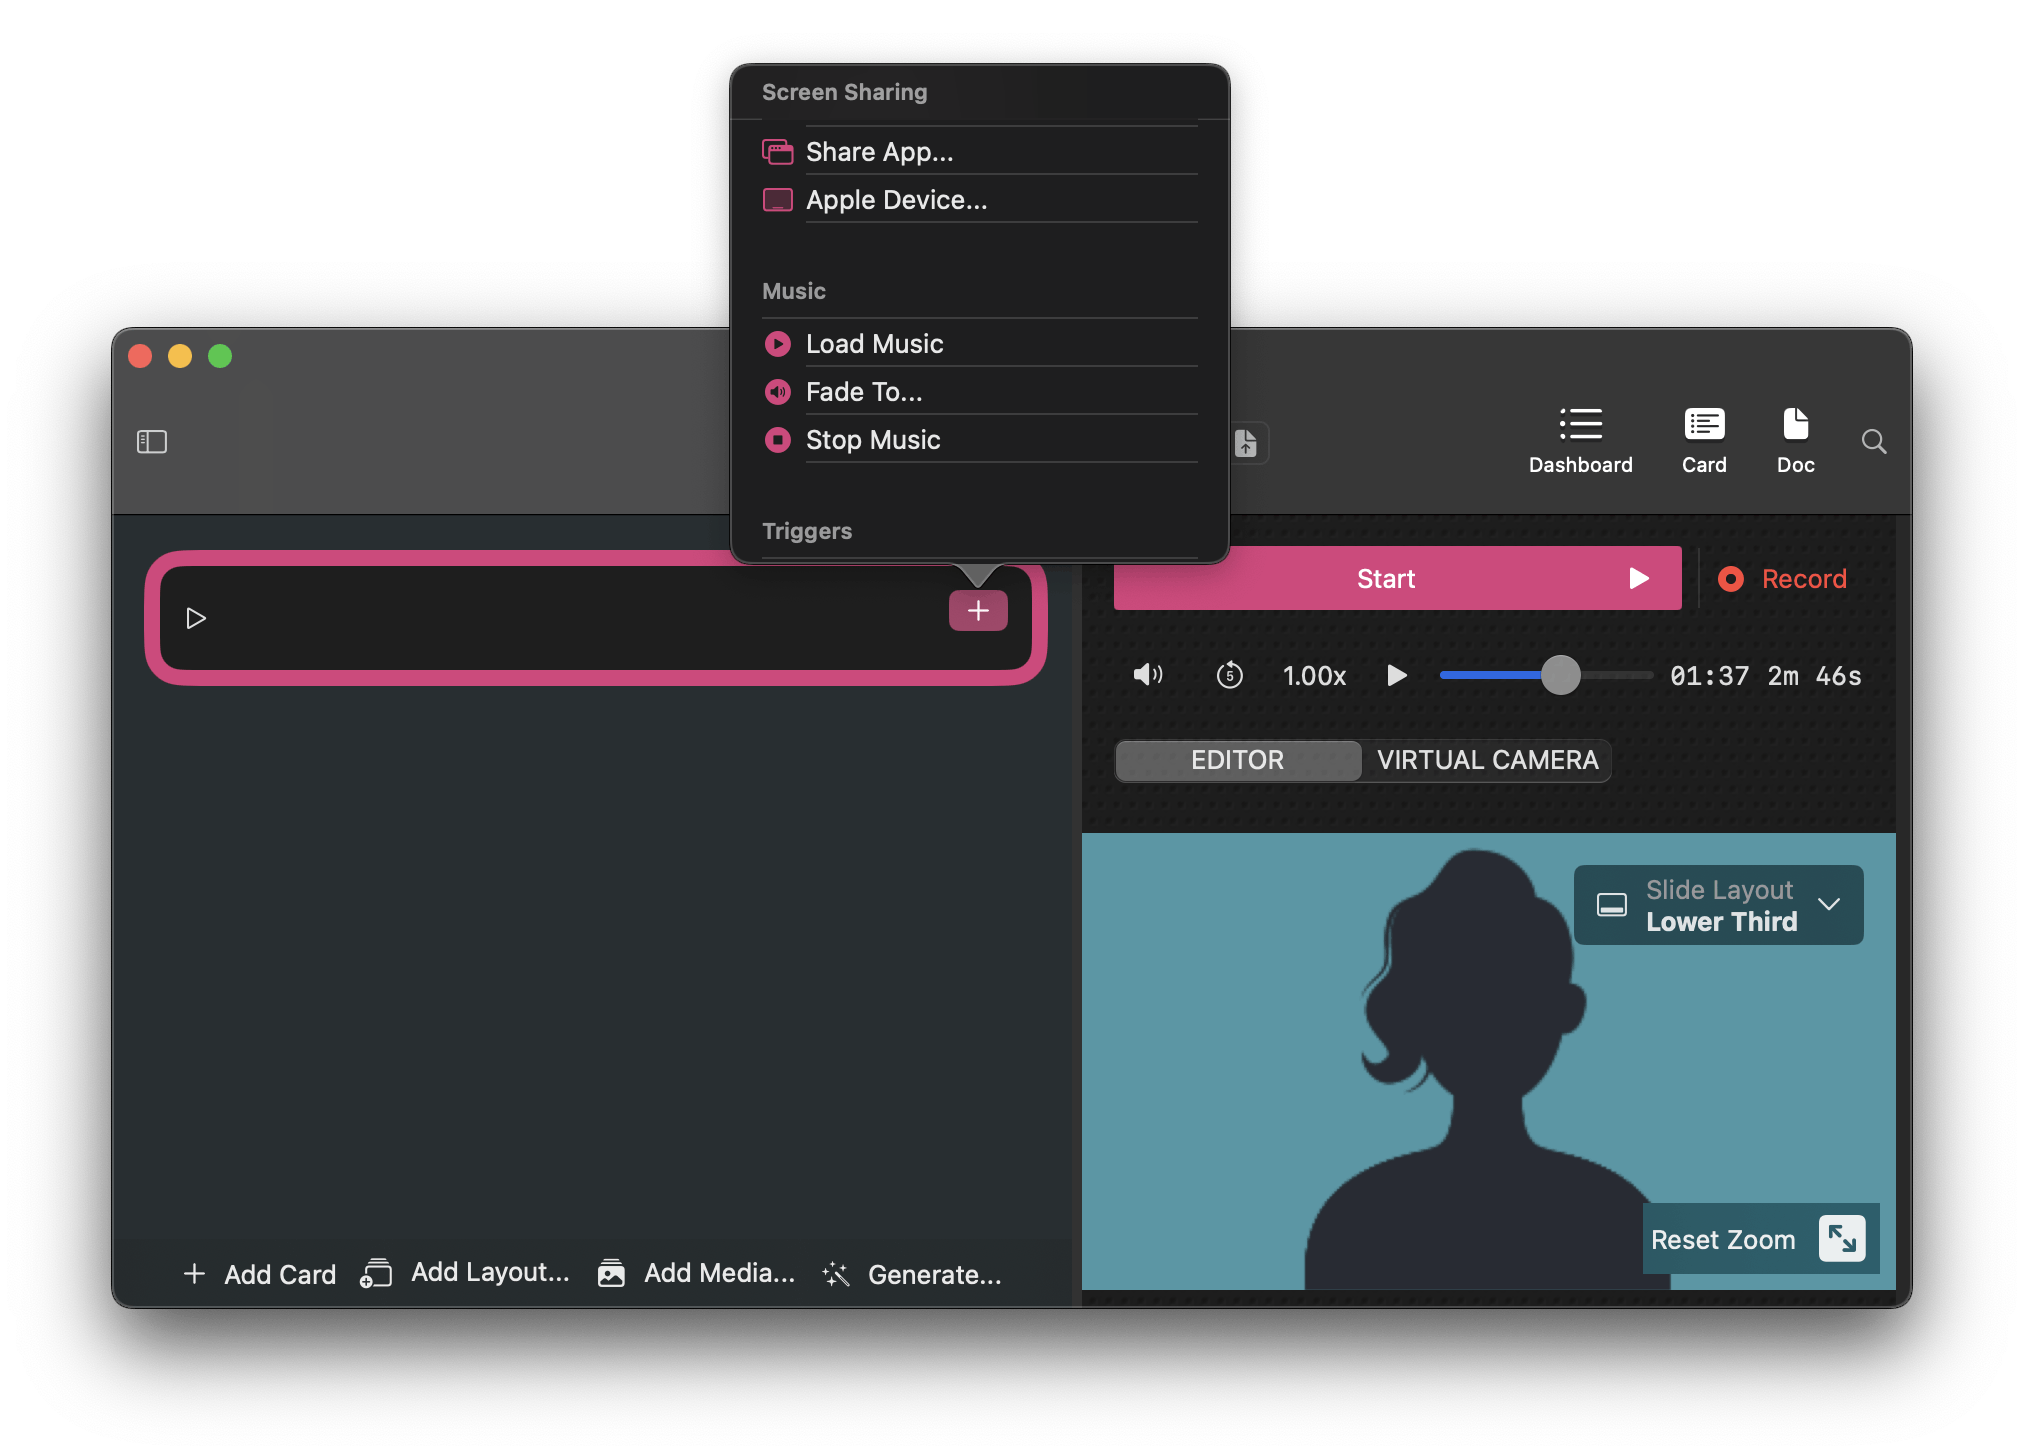Click the playback progress slider knob
2024x1456 pixels.
pos(1560,675)
